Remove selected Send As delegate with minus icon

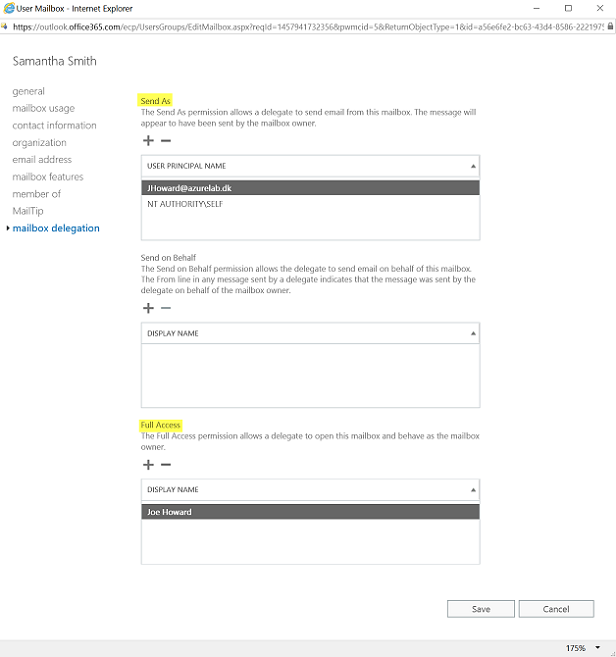[x=166, y=140]
